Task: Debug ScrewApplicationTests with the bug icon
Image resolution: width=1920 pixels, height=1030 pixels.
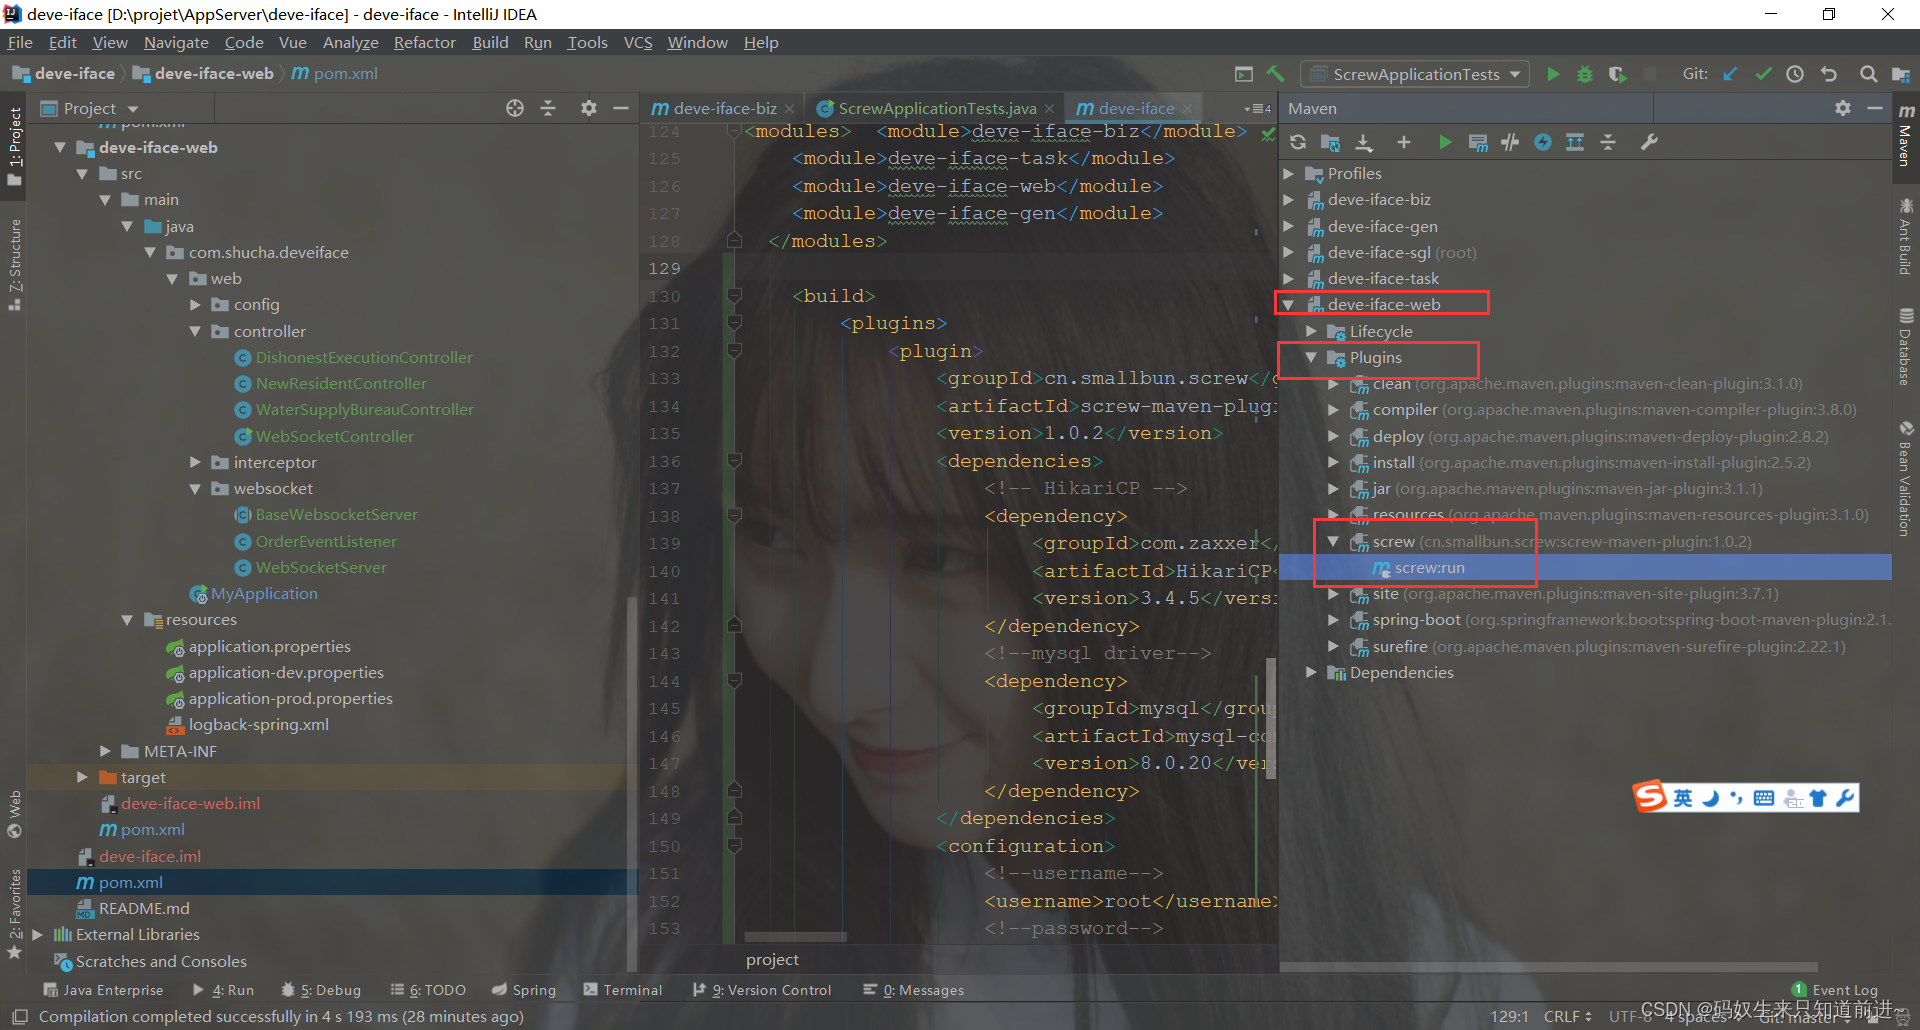Action: click(1585, 73)
